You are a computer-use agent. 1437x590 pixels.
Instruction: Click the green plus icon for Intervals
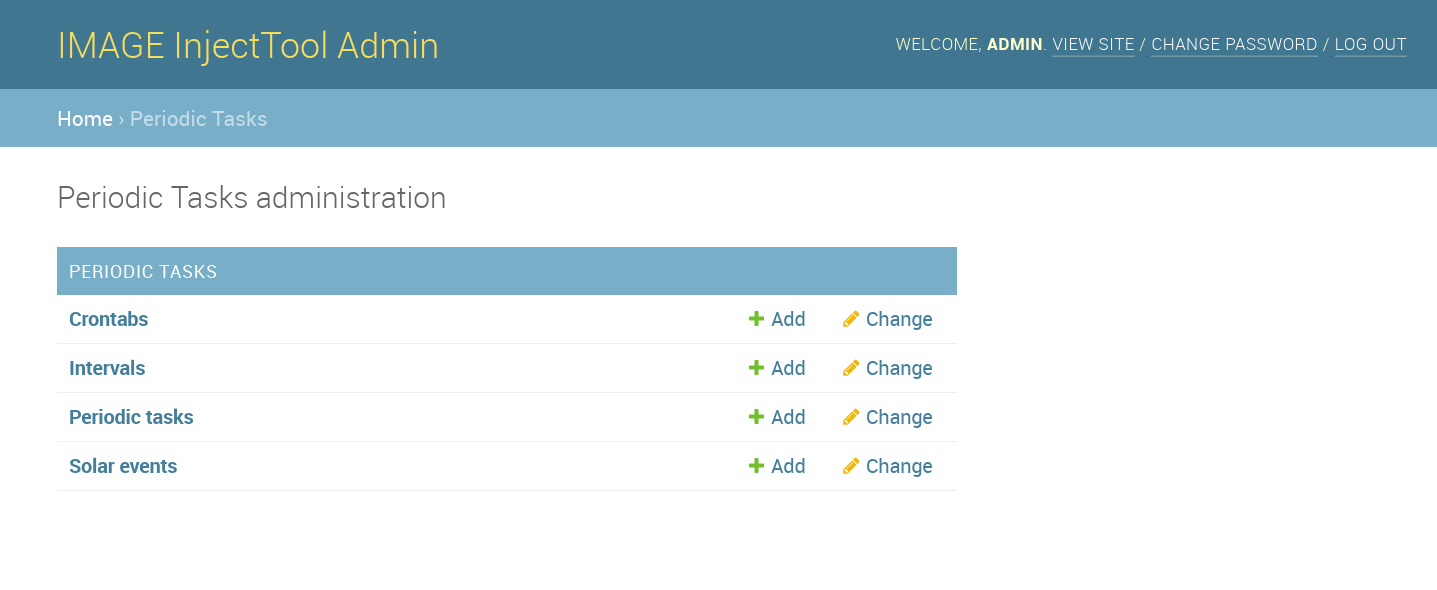tap(756, 368)
